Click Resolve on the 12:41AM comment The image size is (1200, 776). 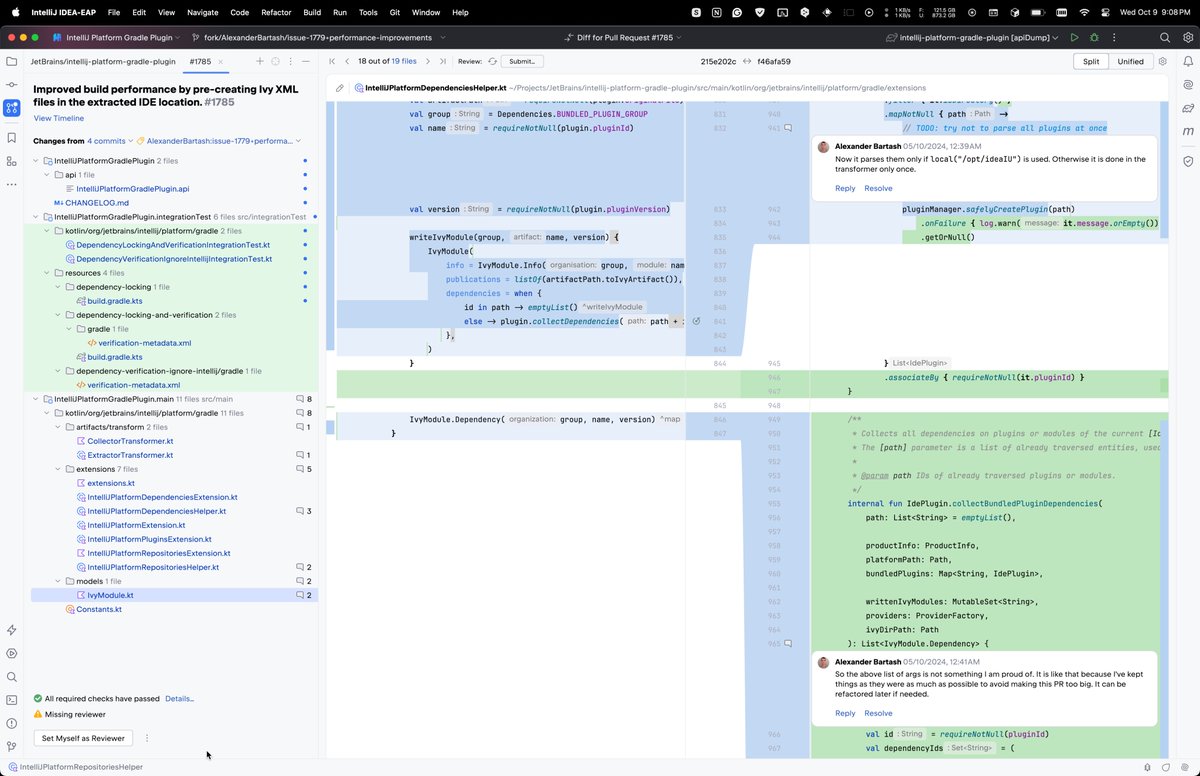(878, 713)
